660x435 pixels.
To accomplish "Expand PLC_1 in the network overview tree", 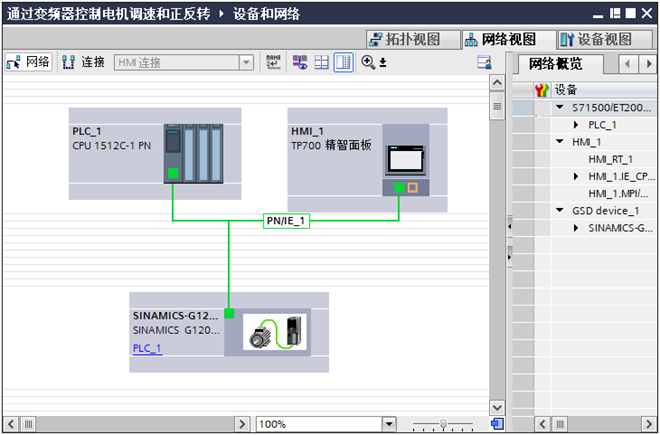I will pos(576,125).
